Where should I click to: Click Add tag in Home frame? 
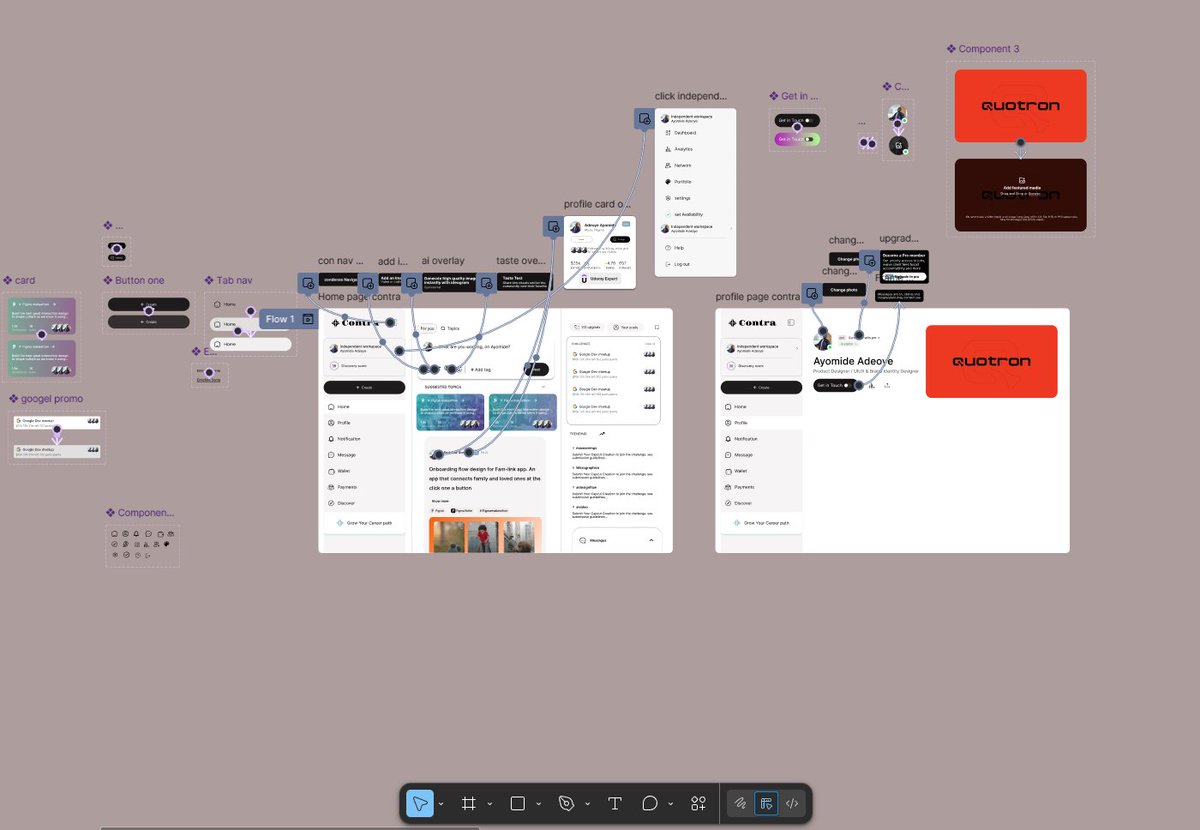pos(479,370)
